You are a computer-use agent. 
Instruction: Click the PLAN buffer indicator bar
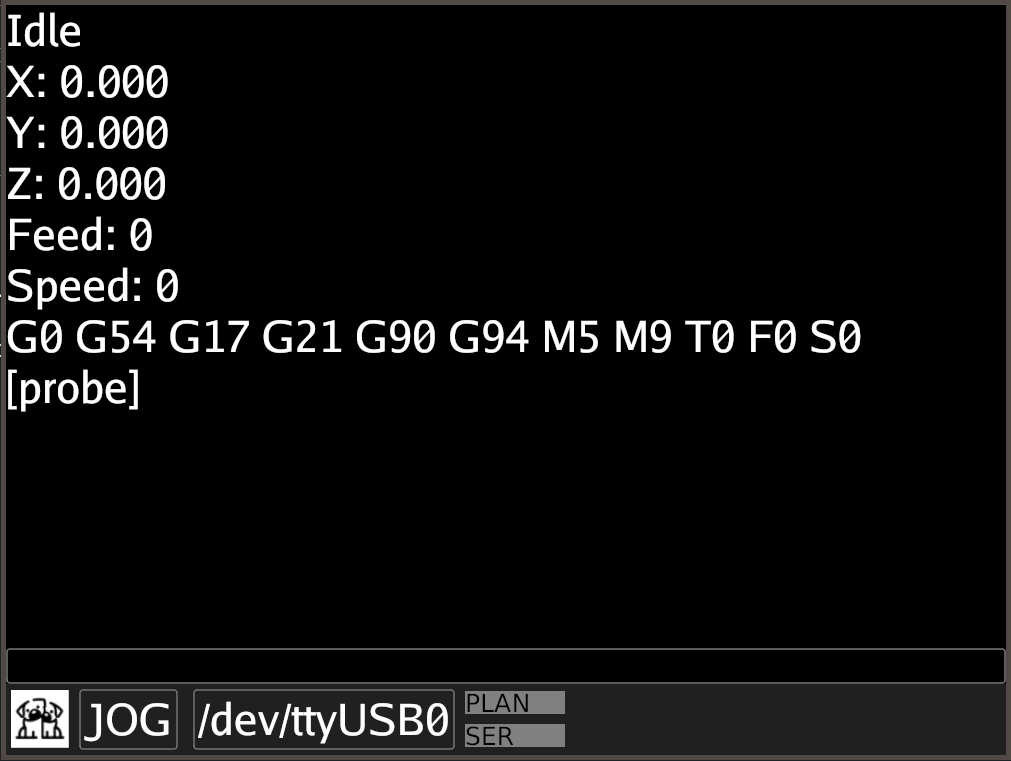tap(515, 702)
